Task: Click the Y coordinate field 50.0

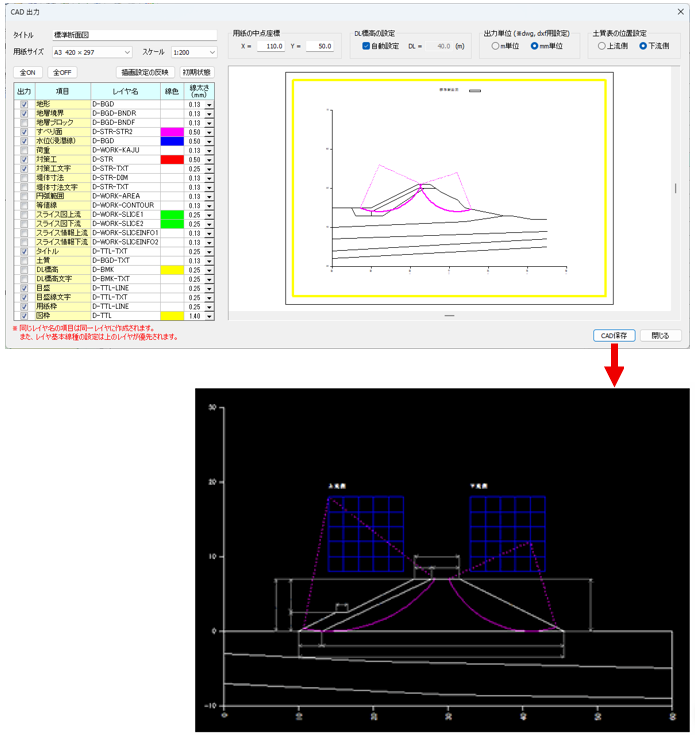Action: coord(320,46)
